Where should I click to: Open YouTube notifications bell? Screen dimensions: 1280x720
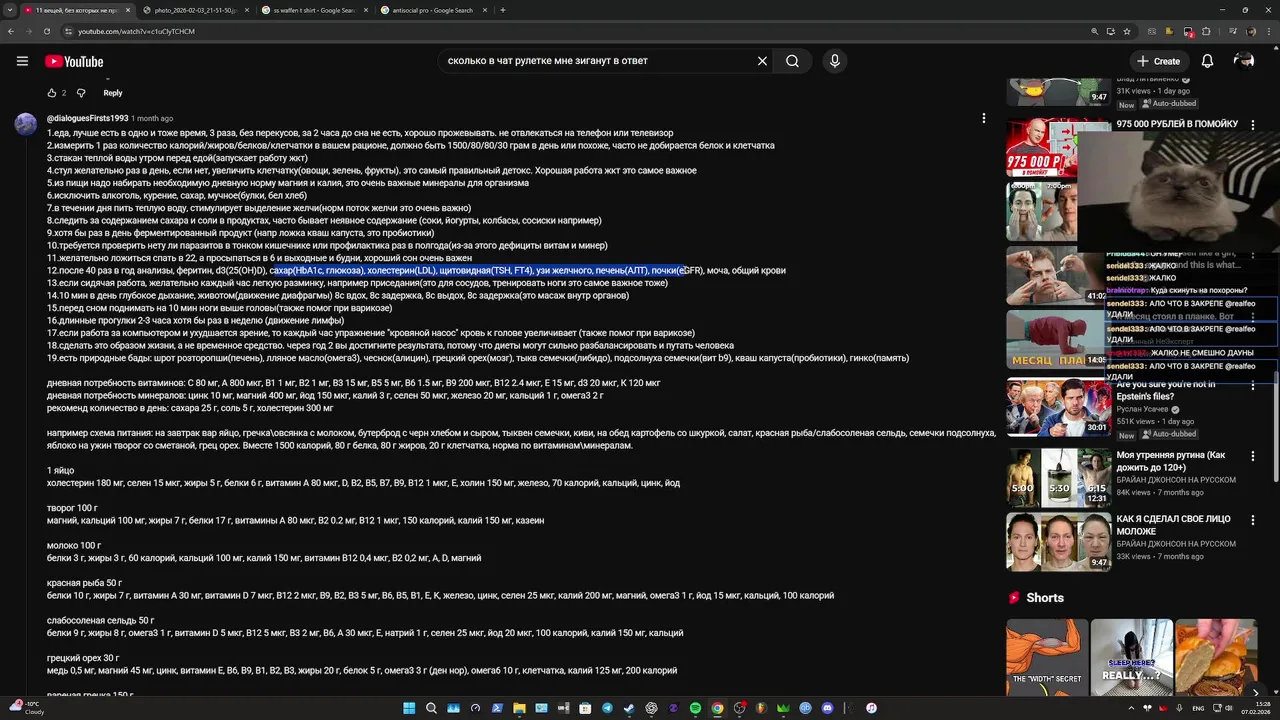coord(1207,61)
